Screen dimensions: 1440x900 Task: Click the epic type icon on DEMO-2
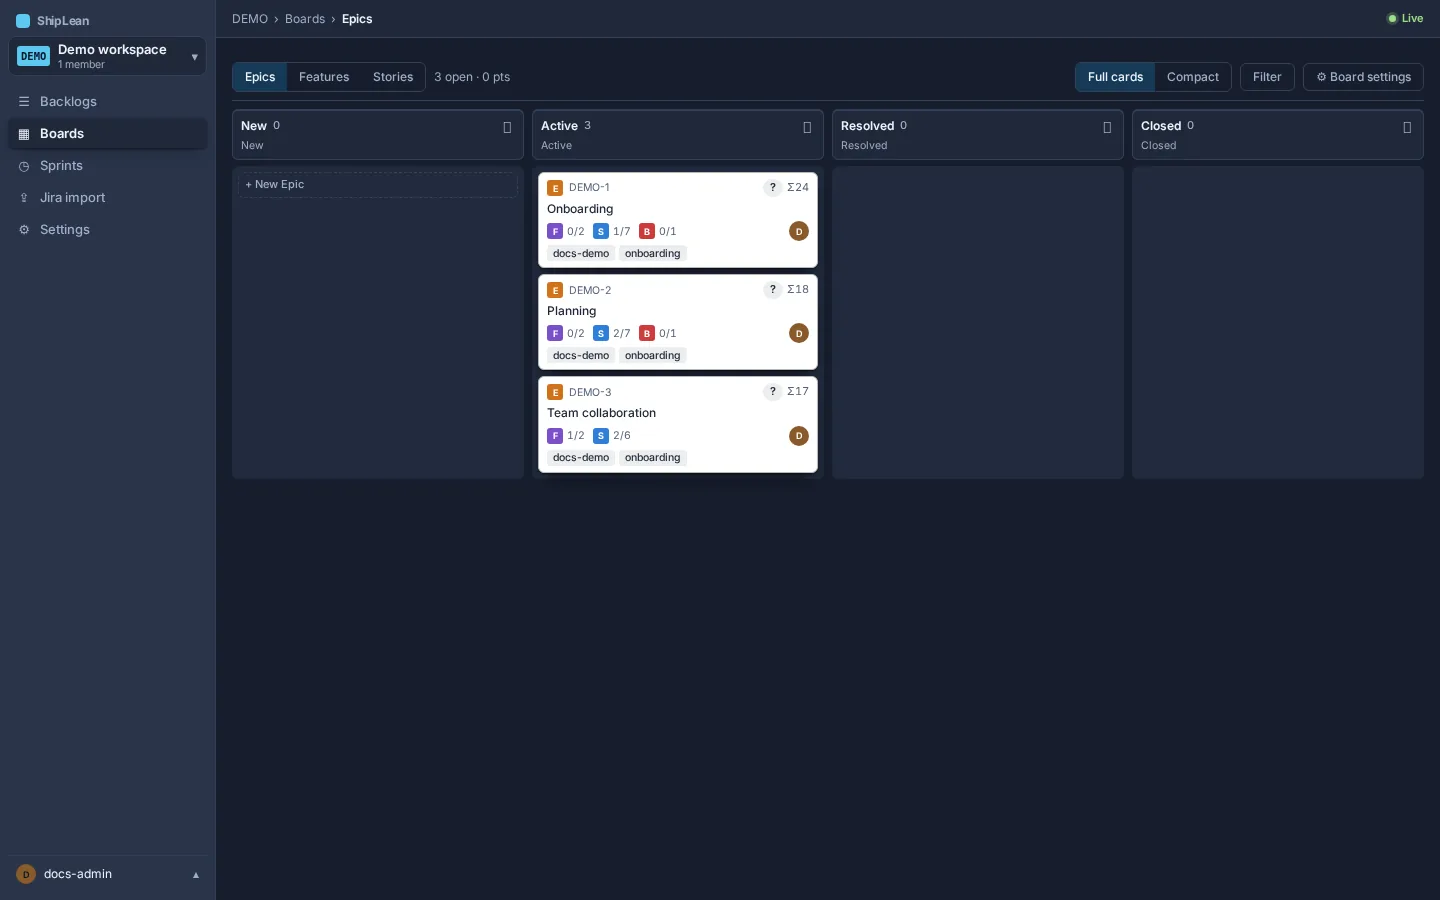[x=555, y=291]
